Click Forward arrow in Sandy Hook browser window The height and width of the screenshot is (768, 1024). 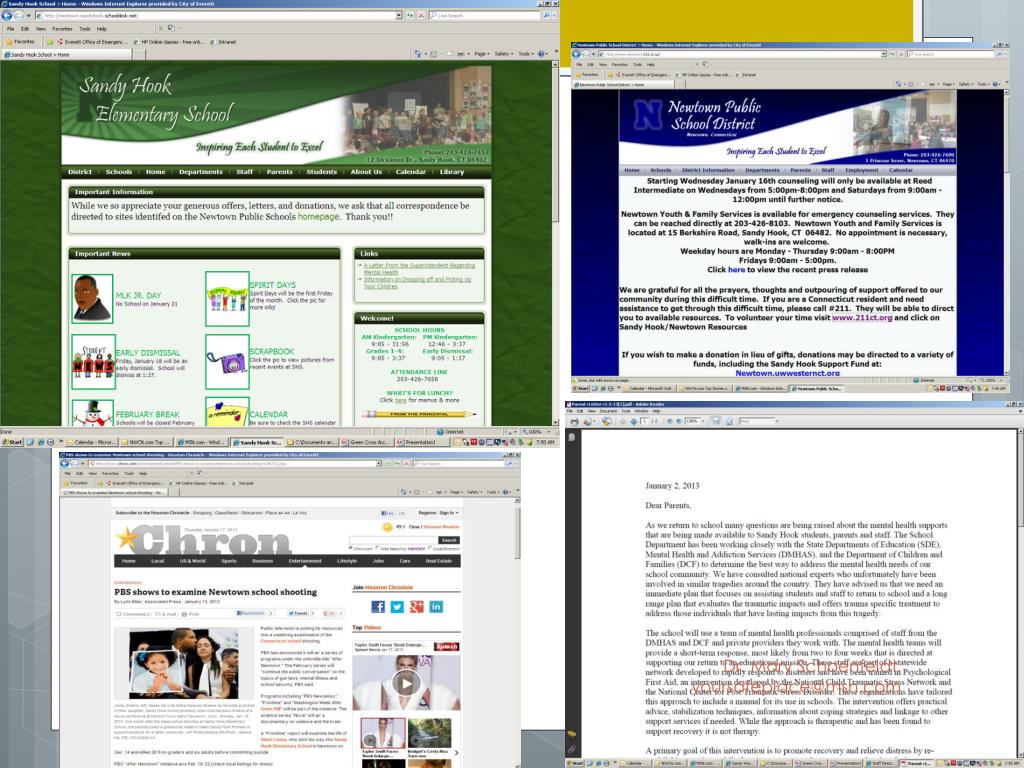(19, 15)
